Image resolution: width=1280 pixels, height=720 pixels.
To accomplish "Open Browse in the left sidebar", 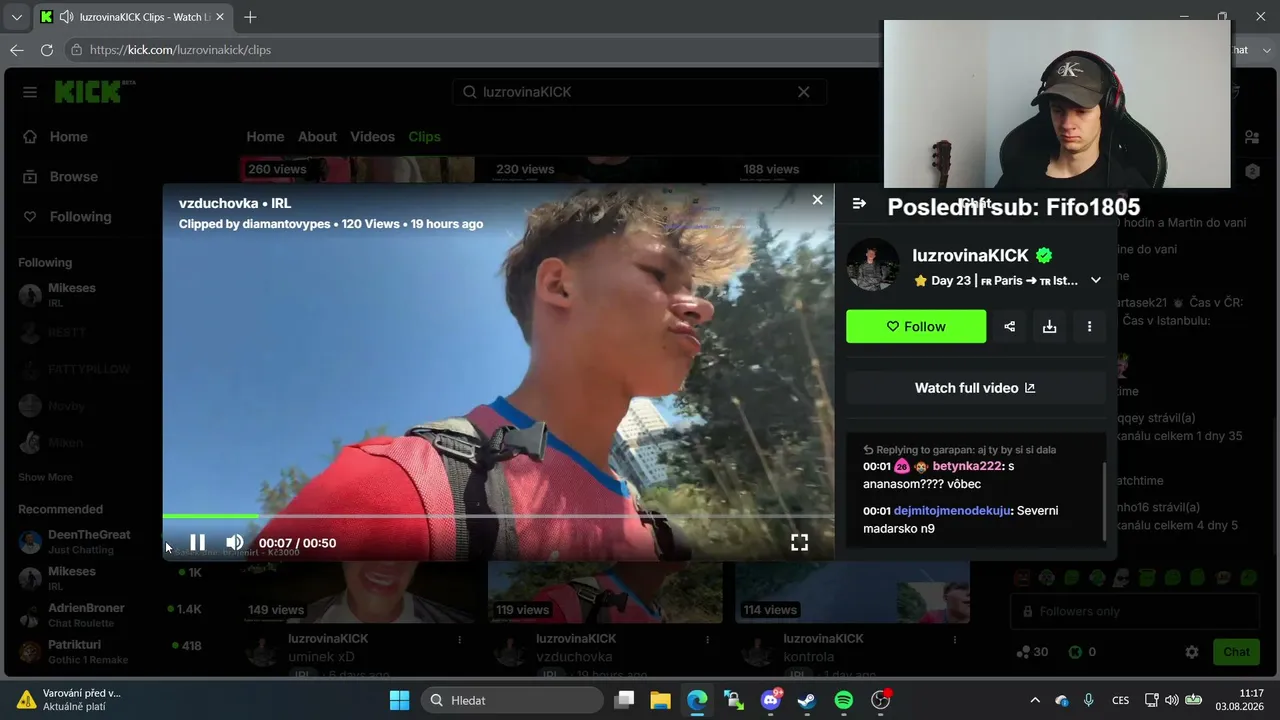I will pos(74,177).
